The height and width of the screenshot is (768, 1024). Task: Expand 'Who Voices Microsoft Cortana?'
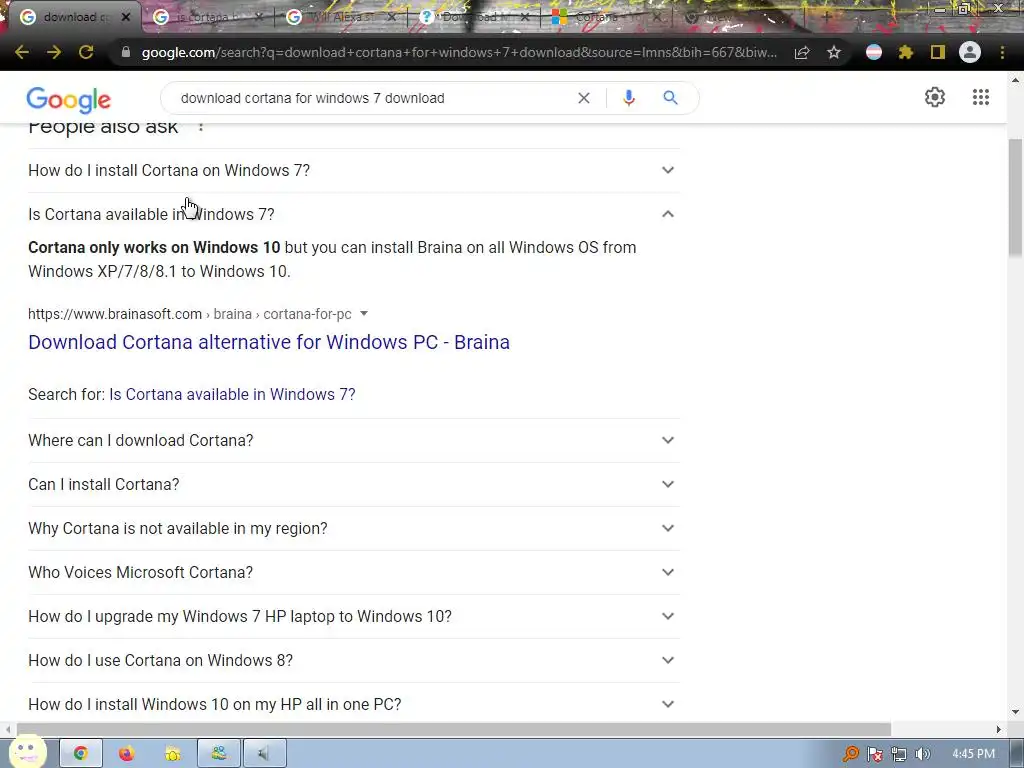tap(353, 572)
